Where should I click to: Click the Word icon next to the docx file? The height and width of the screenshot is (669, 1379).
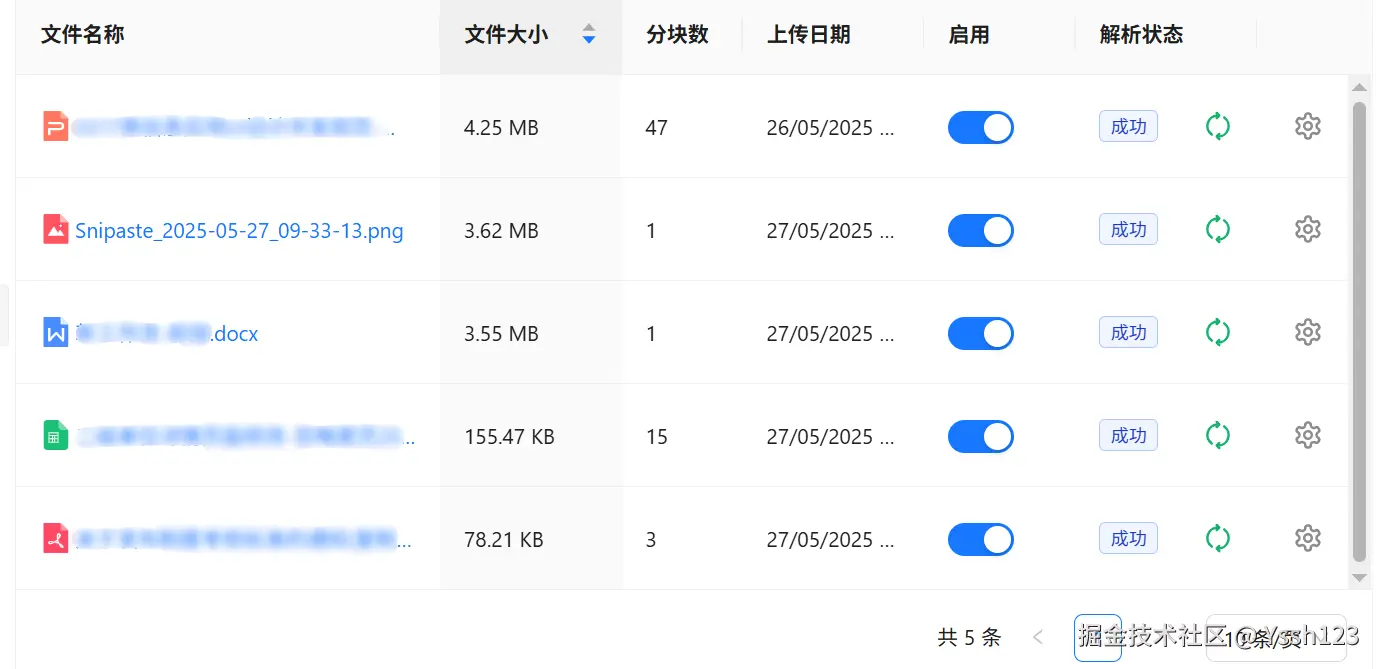[58, 332]
